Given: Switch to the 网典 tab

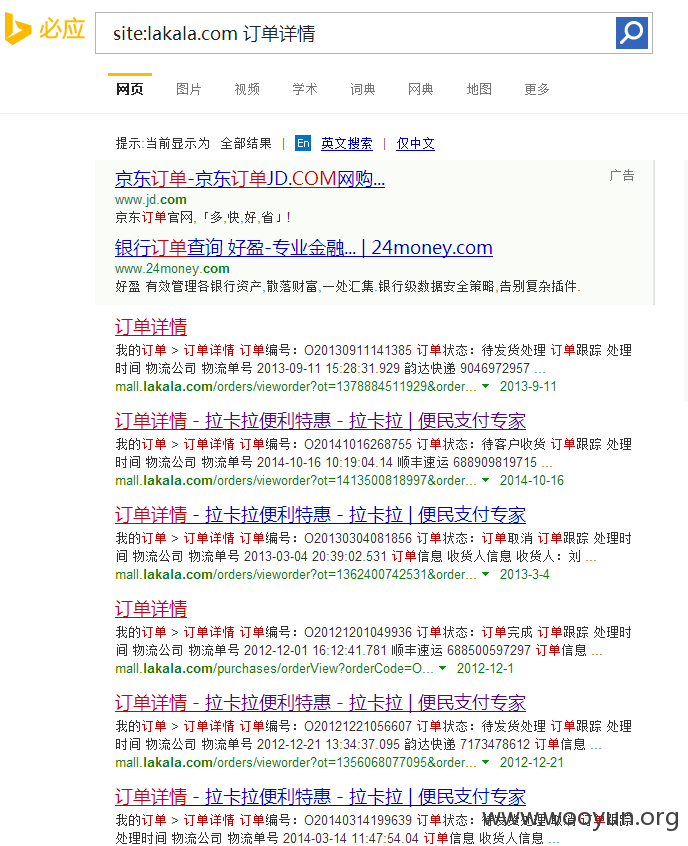Looking at the screenshot, I should 421,89.
